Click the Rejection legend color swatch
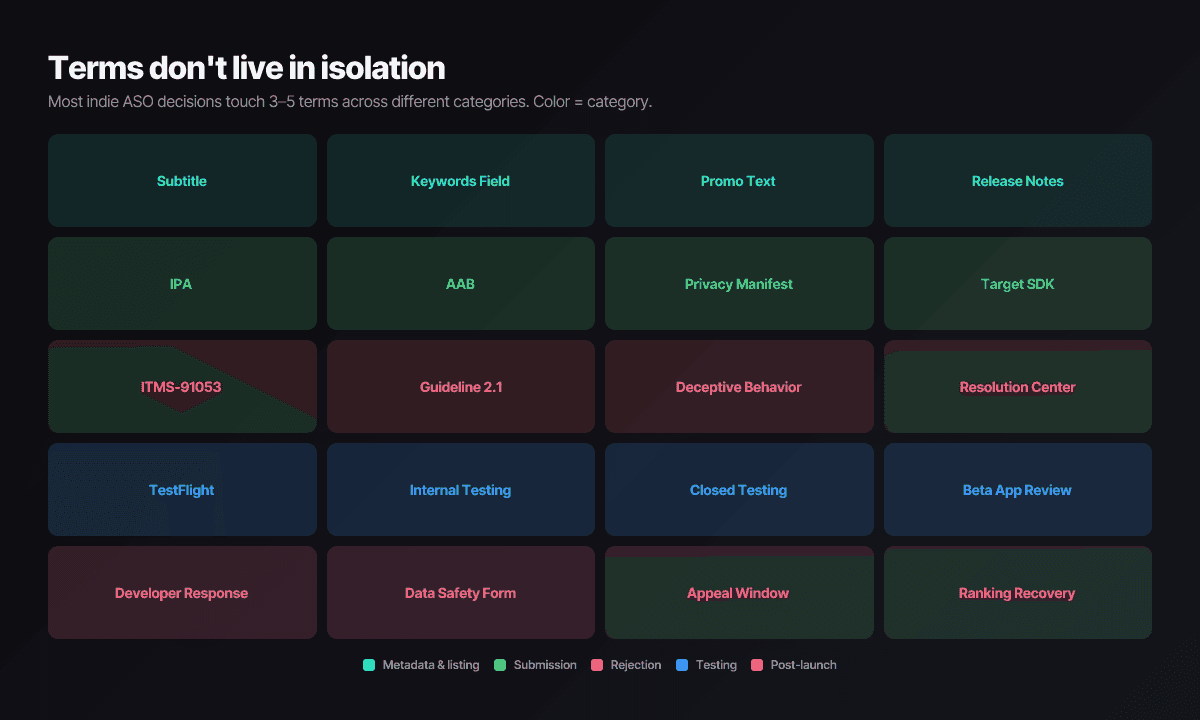The width and height of the screenshot is (1200, 720). [597, 665]
